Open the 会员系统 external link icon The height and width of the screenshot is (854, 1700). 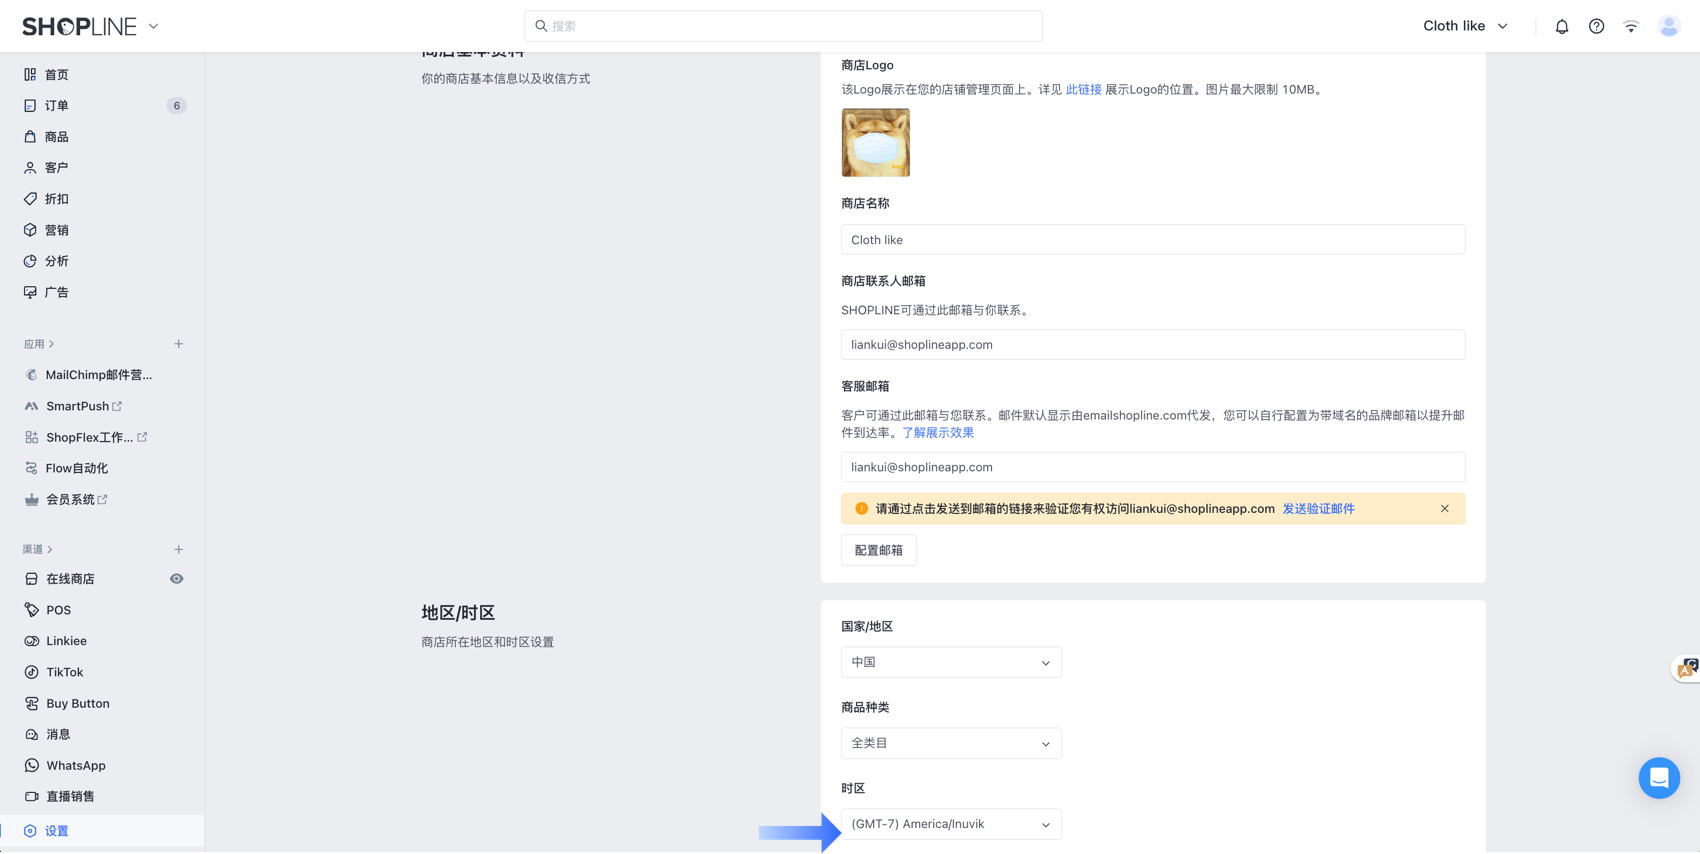coord(103,499)
